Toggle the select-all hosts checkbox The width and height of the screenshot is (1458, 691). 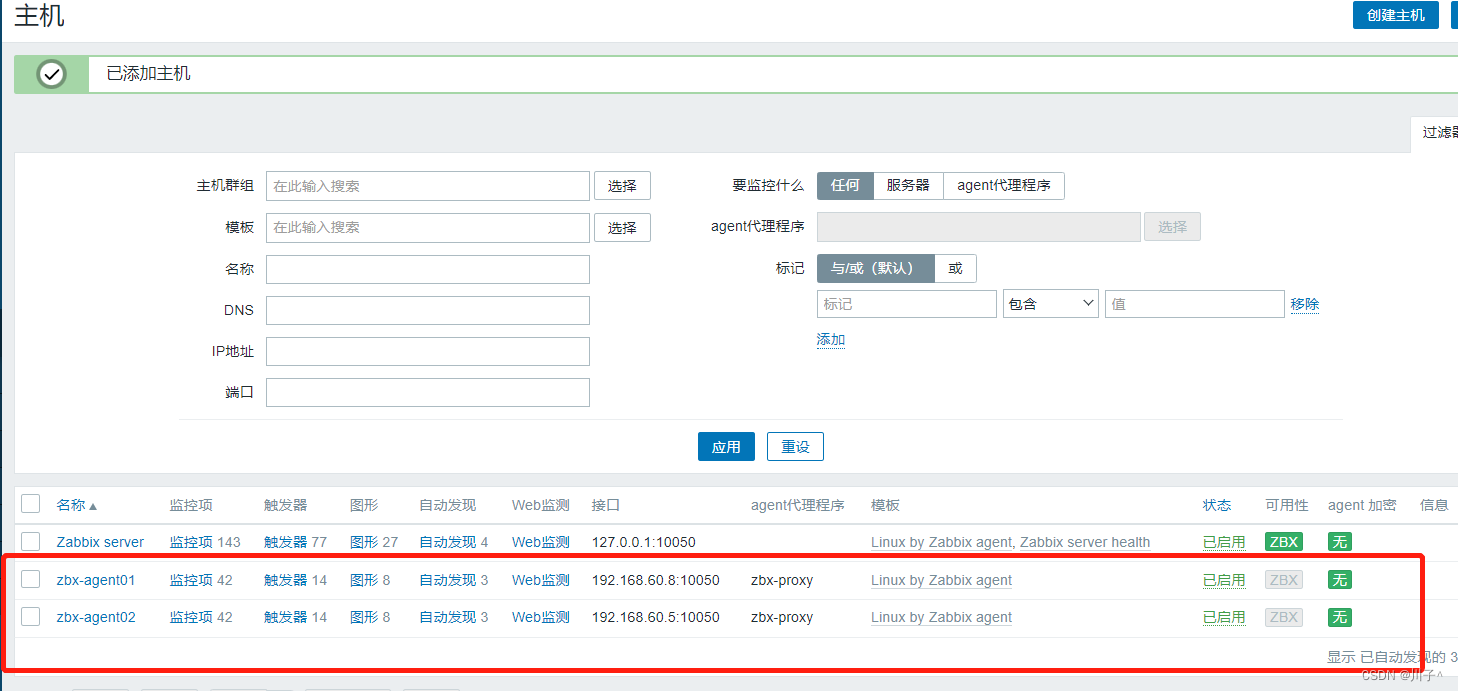click(31, 504)
